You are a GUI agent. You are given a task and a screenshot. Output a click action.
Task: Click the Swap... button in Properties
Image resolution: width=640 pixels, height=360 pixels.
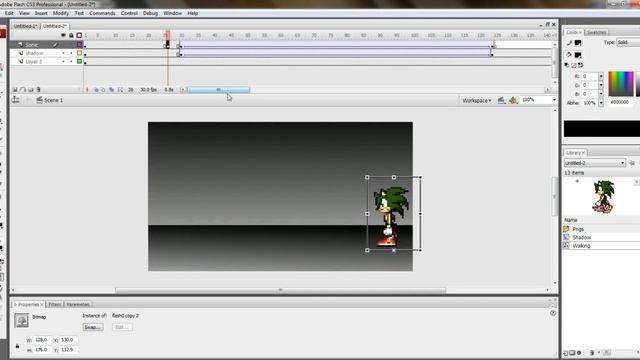pyautogui.click(x=93, y=327)
